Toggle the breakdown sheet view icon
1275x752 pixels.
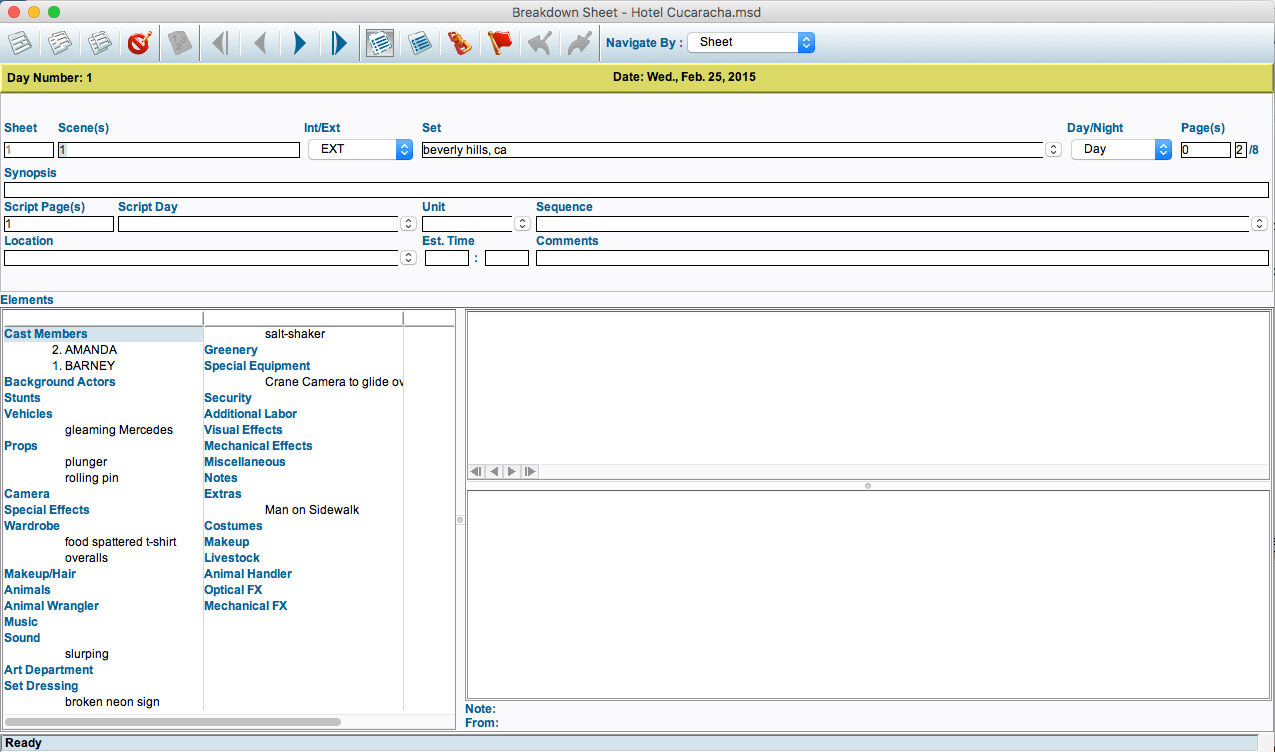tap(379, 43)
